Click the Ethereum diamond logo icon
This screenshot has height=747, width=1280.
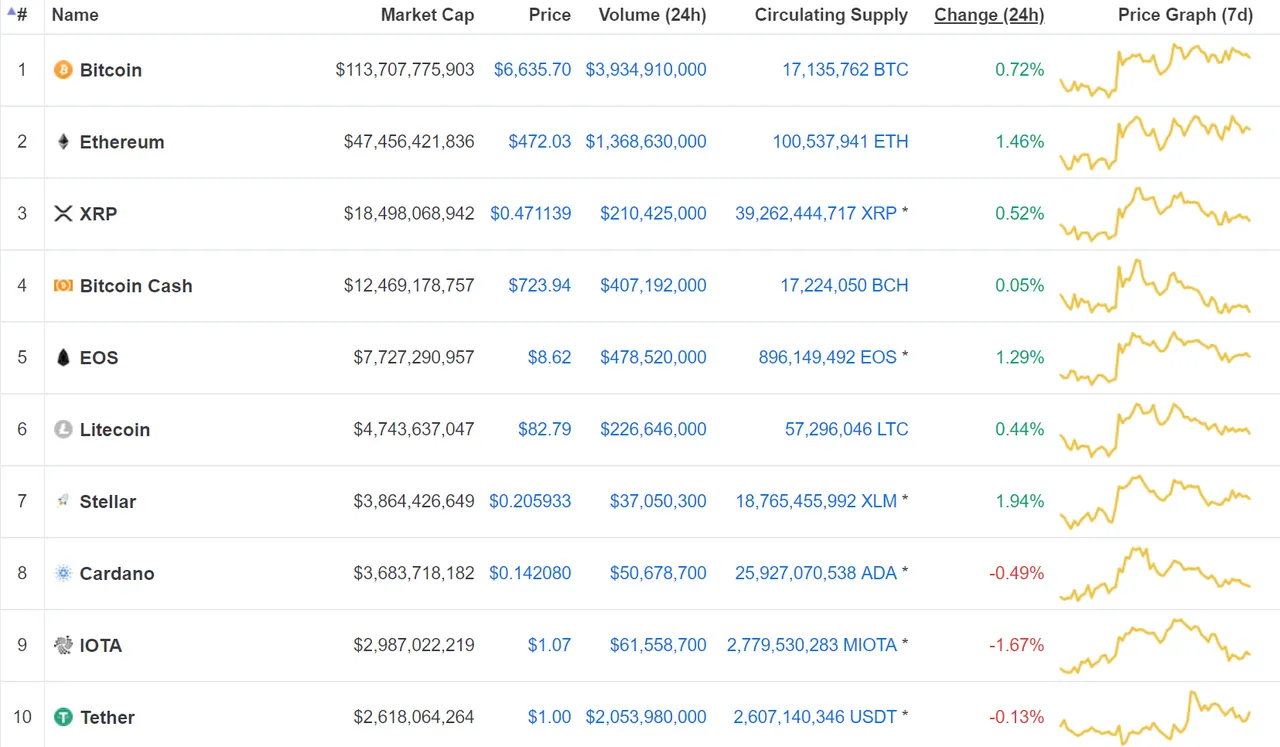coord(63,142)
